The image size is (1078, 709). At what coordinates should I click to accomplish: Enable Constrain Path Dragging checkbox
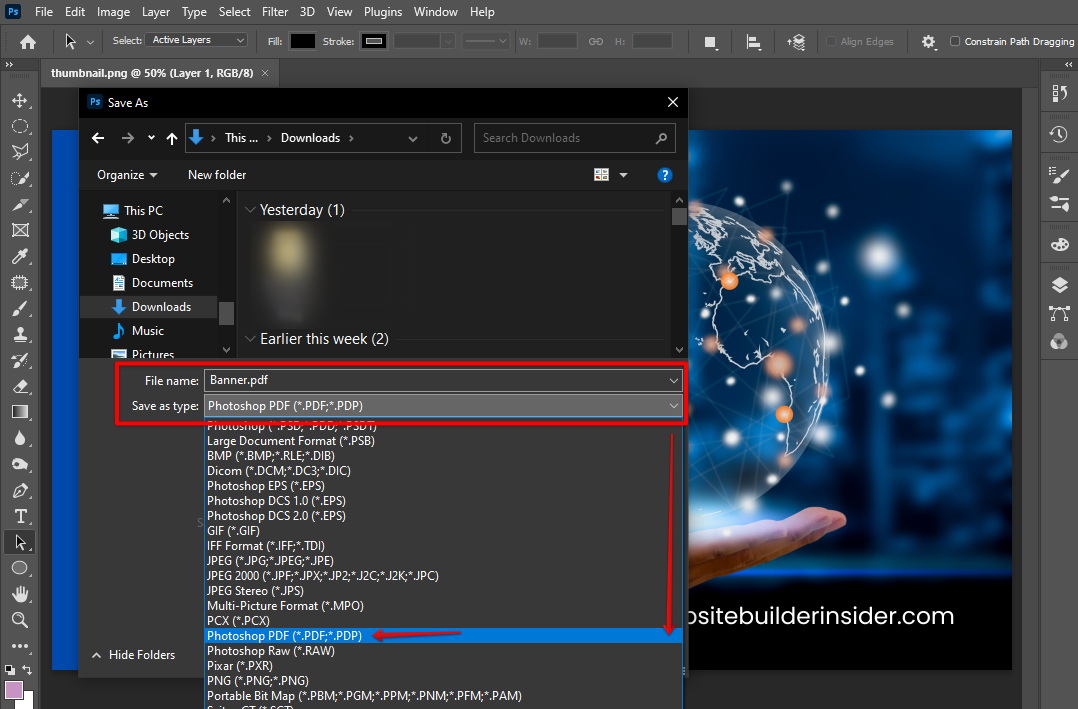(955, 41)
